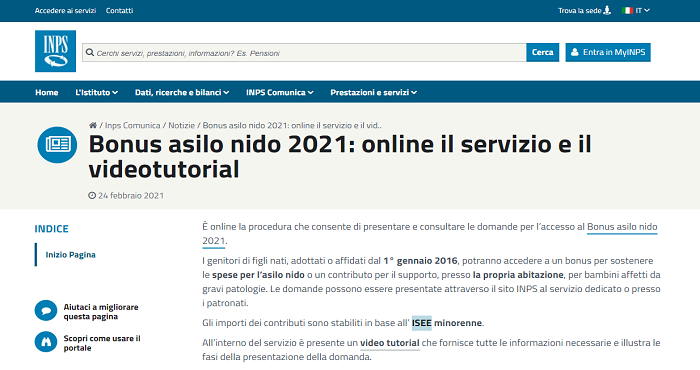Click the Trova la sede location icon
The width and height of the screenshot is (700, 370).
pyautogui.click(x=607, y=10)
